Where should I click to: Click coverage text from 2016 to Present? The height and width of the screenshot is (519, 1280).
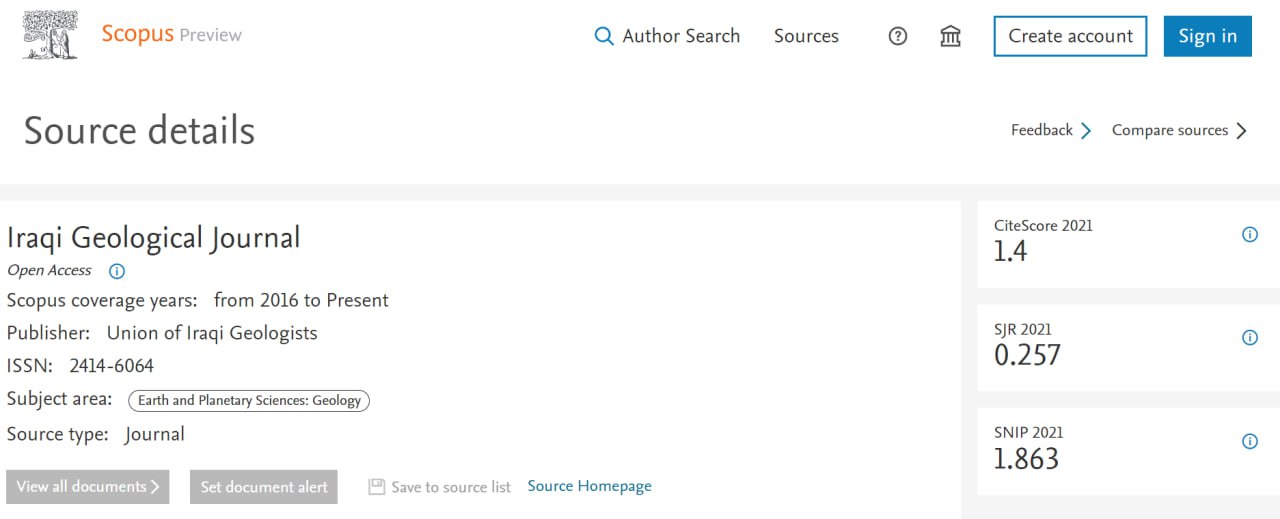click(x=301, y=300)
